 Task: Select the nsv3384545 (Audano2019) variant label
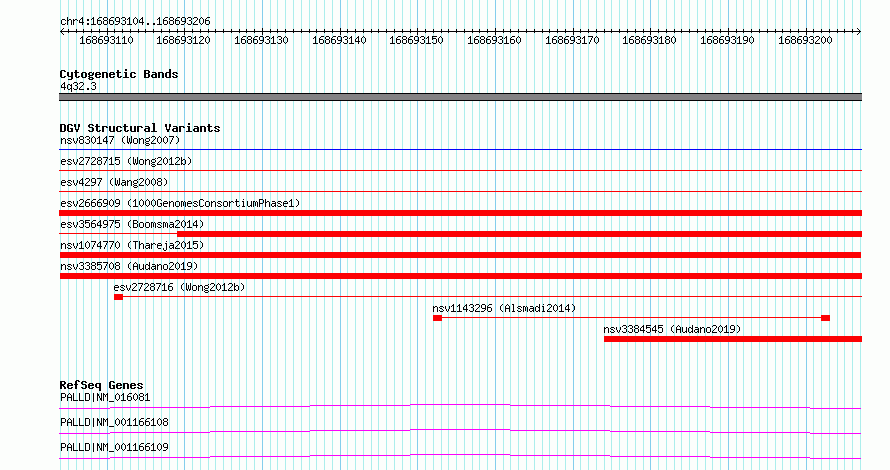(672, 329)
